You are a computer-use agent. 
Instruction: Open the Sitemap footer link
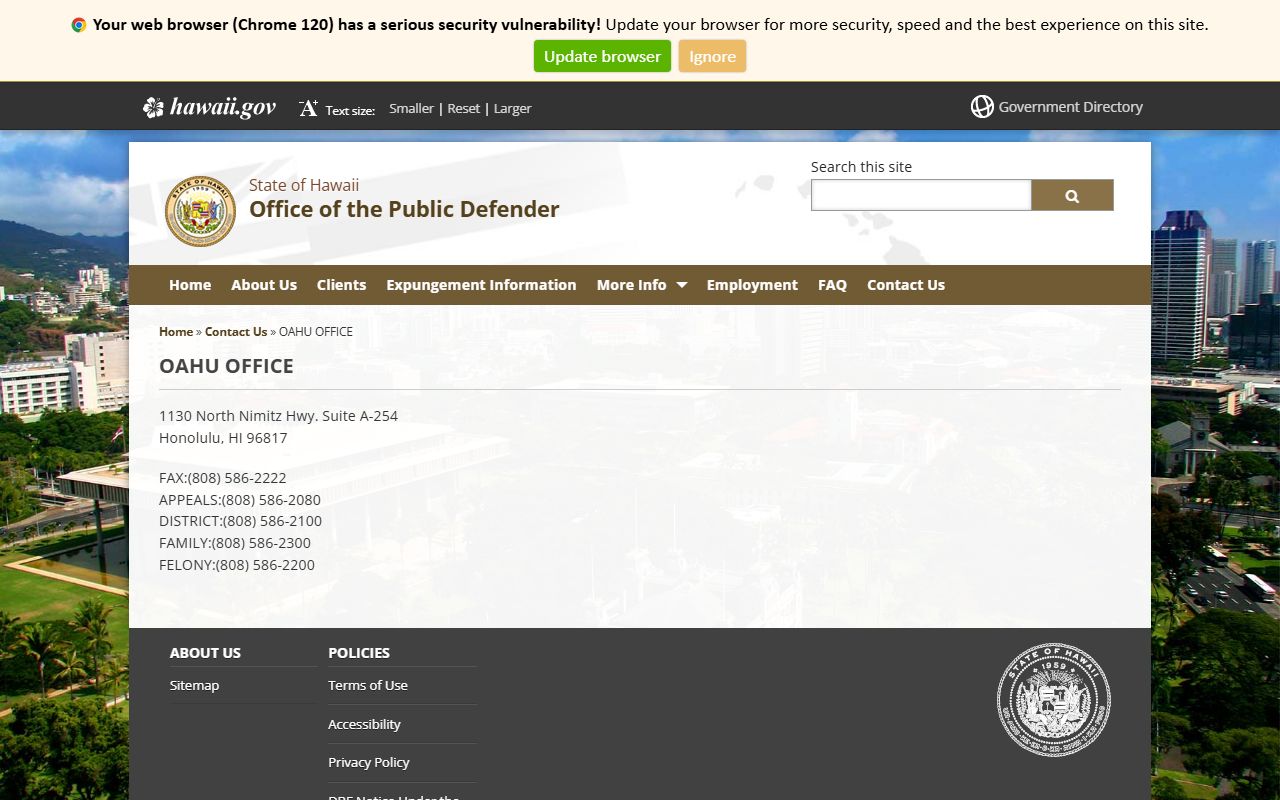[x=194, y=685]
